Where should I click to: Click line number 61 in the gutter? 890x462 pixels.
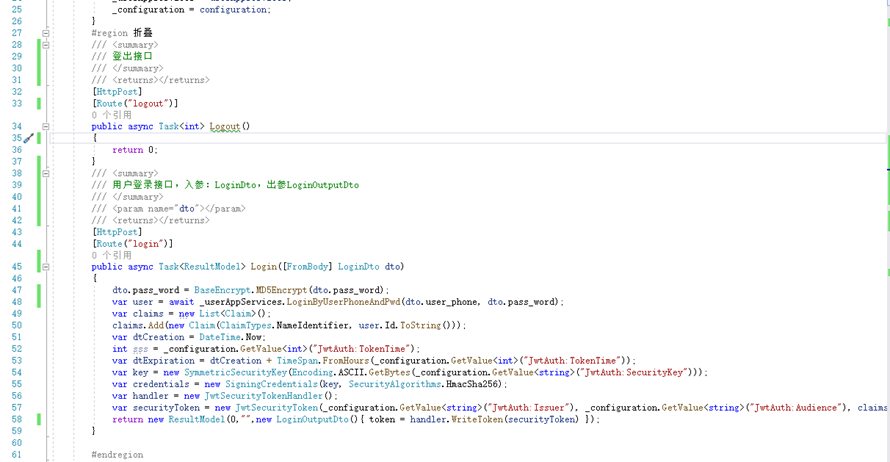[17, 455]
